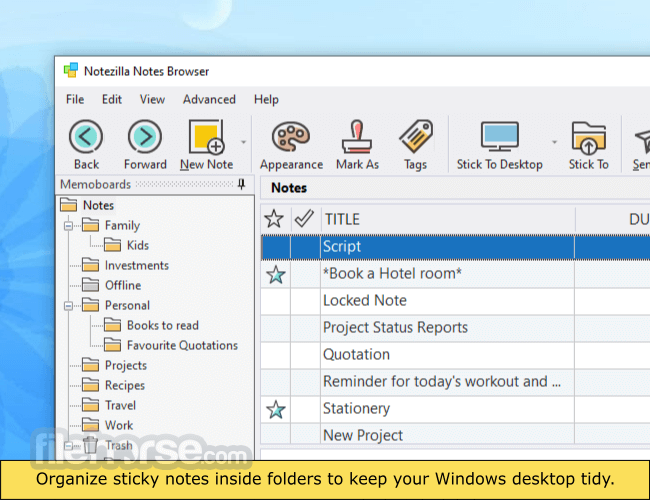
Task: Open the Appearance palette icon
Action: point(291,136)
